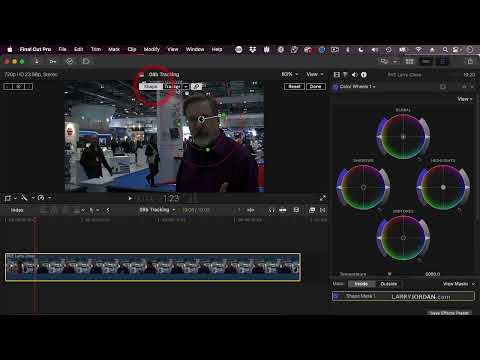Toggle the browser panel icon
The height and width of the screenshot is (360, 480).
[409, 61]
